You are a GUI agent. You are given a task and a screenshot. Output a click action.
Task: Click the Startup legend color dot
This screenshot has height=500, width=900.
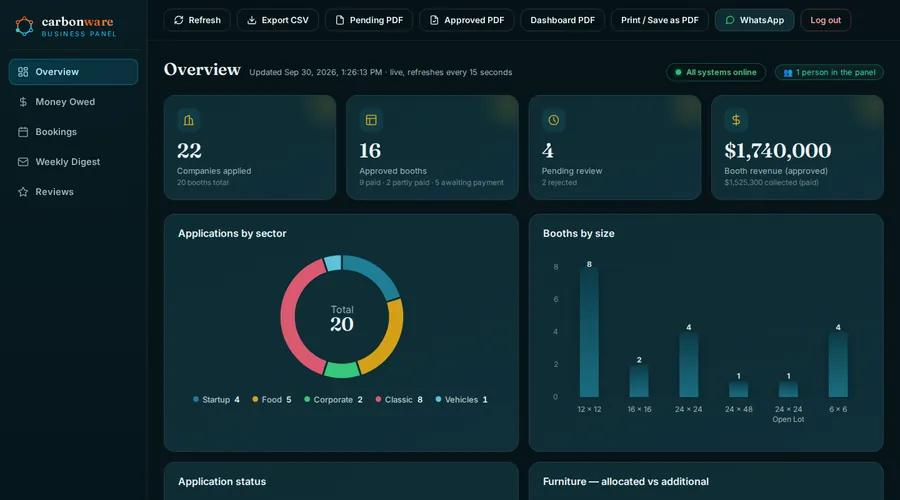pyautogui.click(x=196, y=399)
